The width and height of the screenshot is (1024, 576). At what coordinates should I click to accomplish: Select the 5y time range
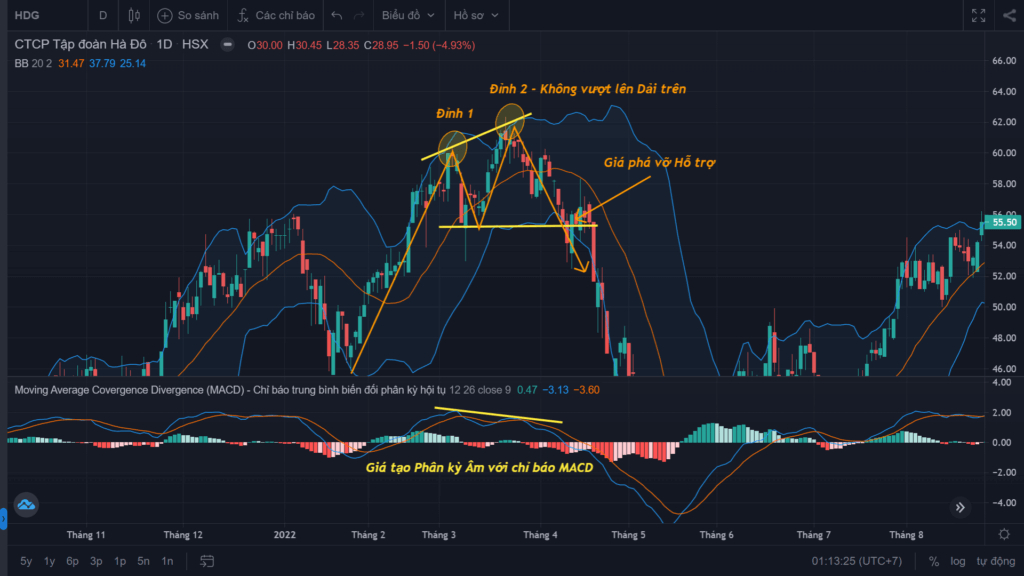(x=26, y=561)
